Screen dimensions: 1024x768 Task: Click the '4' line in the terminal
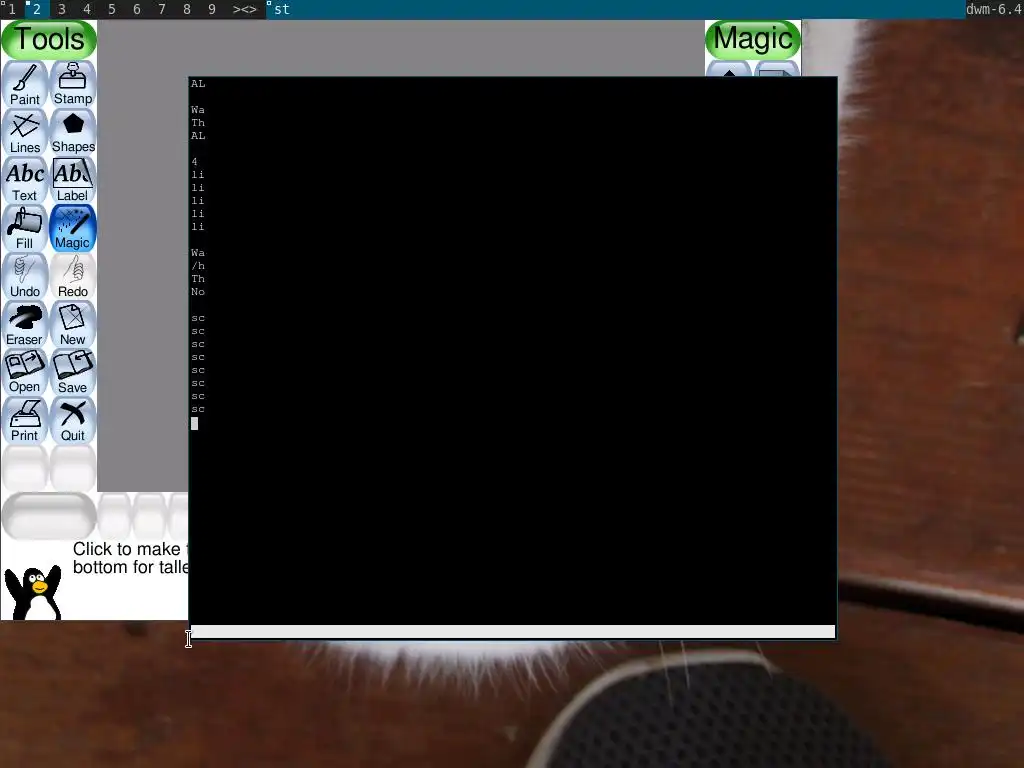194,161
